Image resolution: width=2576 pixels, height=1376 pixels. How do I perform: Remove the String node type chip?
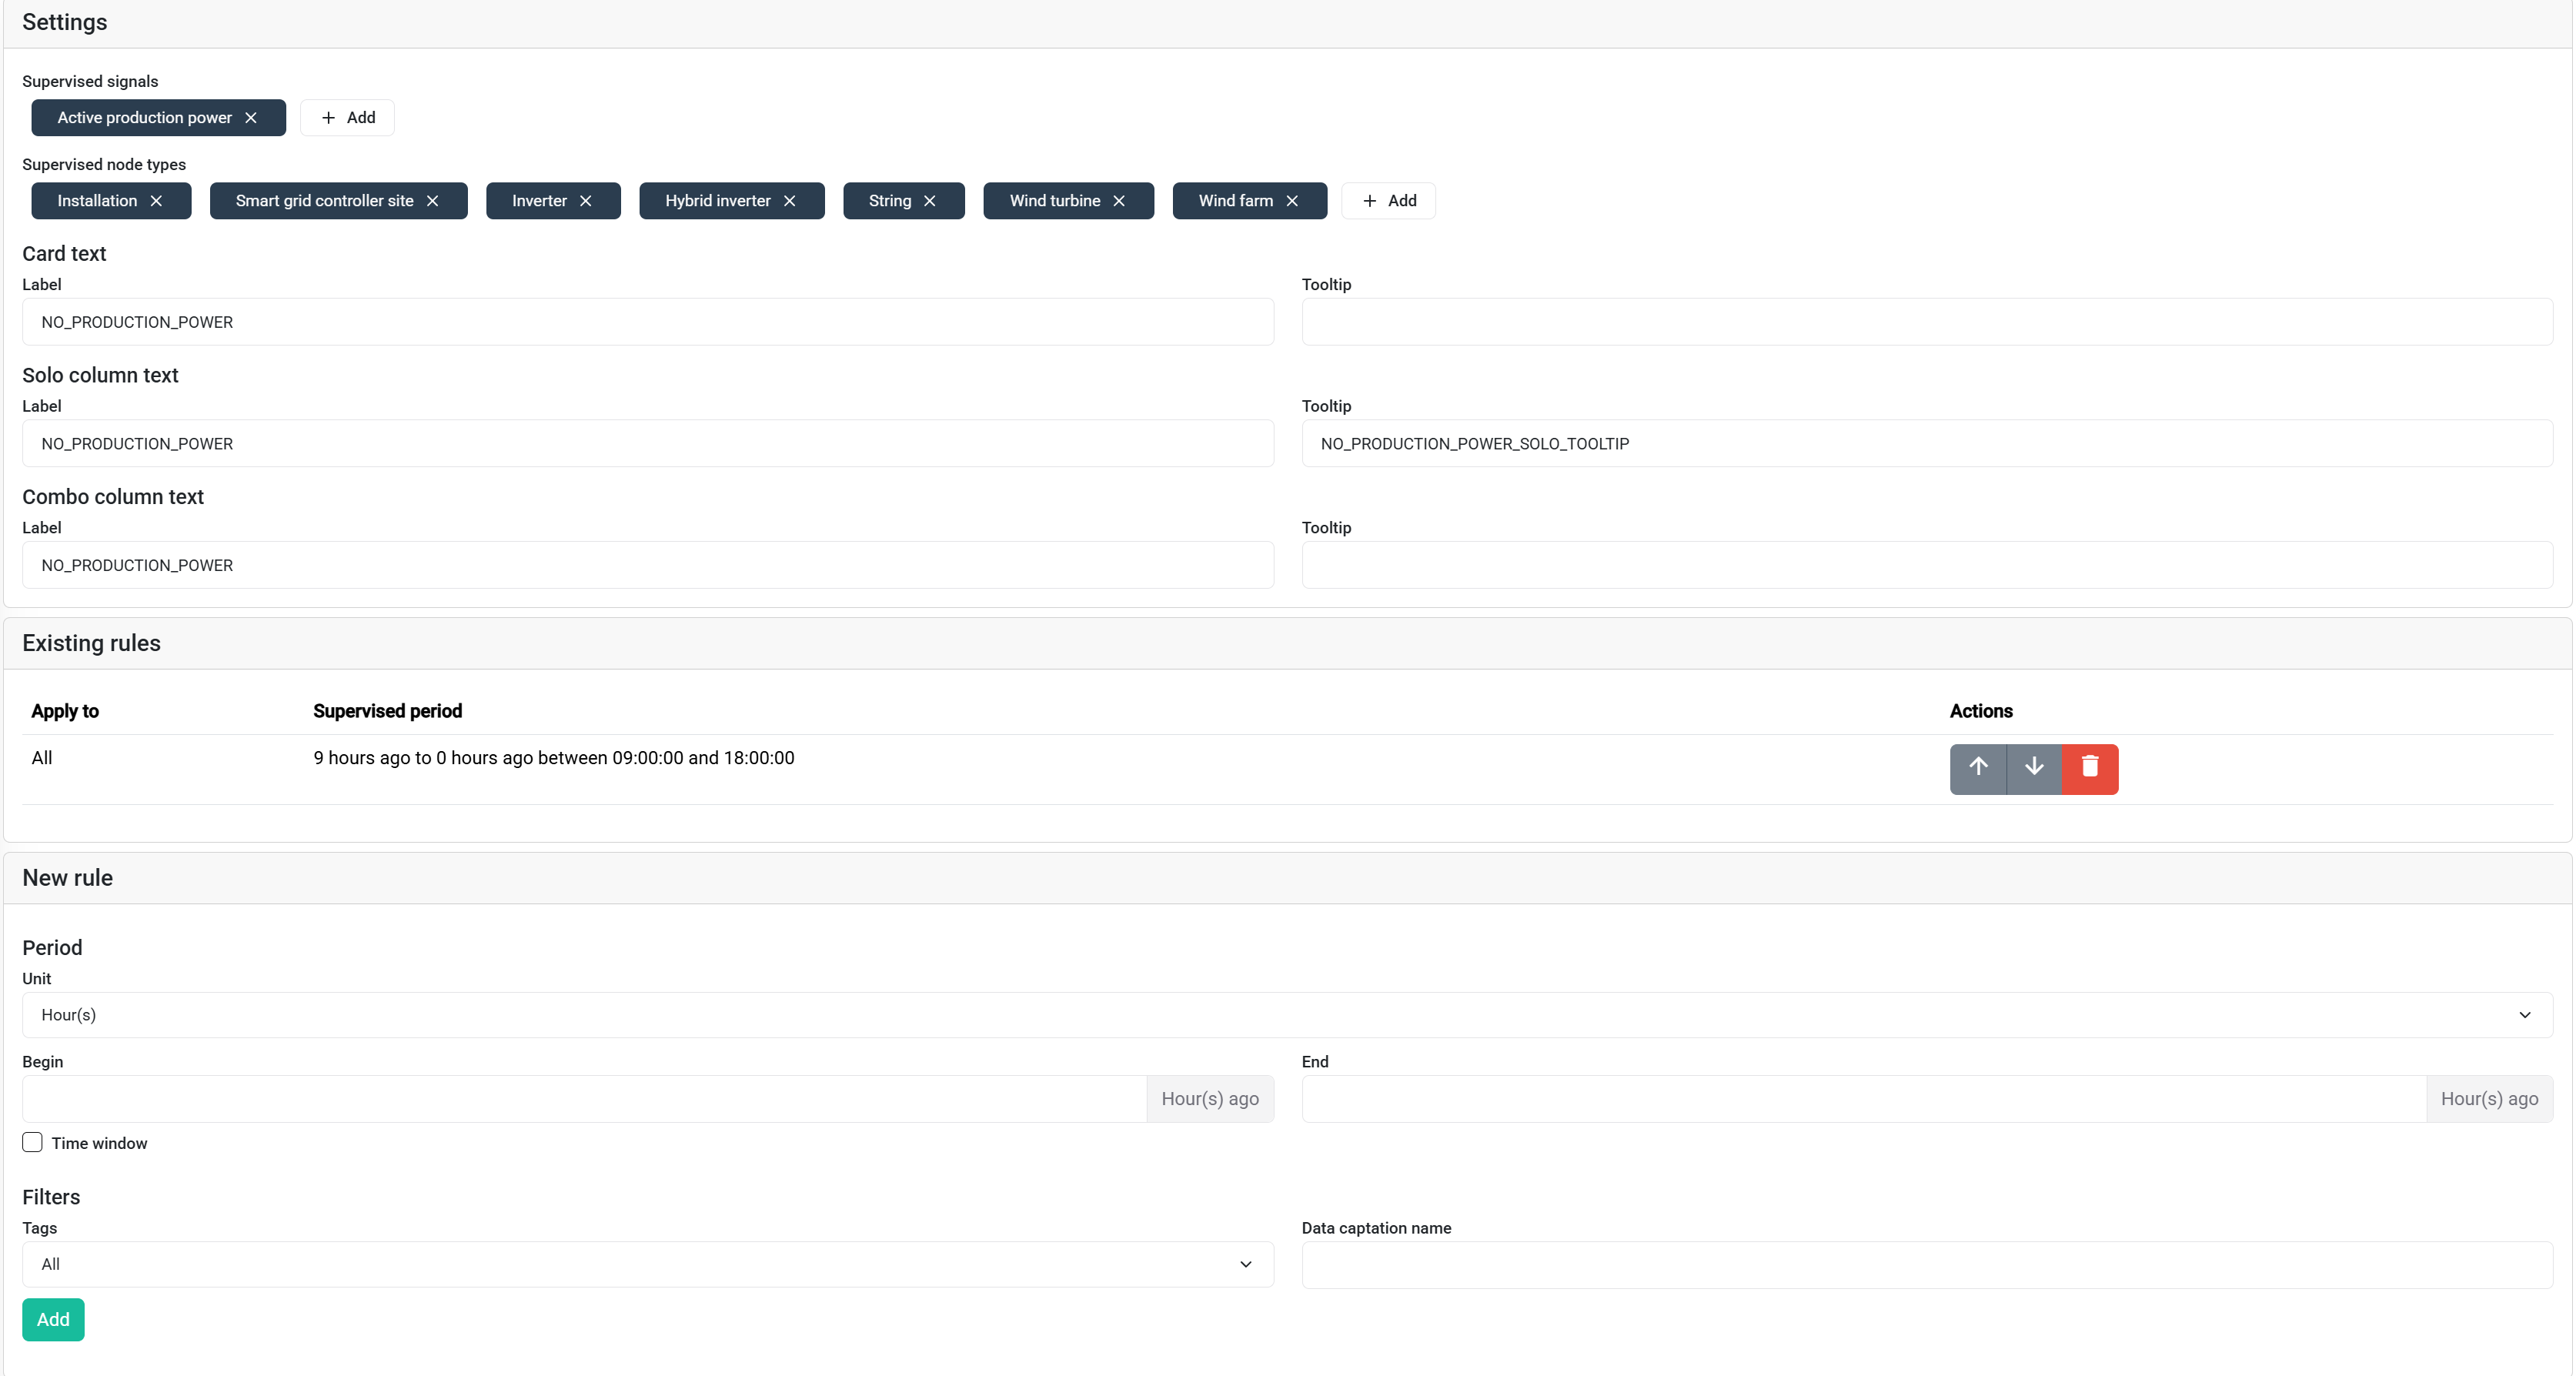(x=928, y=201)
